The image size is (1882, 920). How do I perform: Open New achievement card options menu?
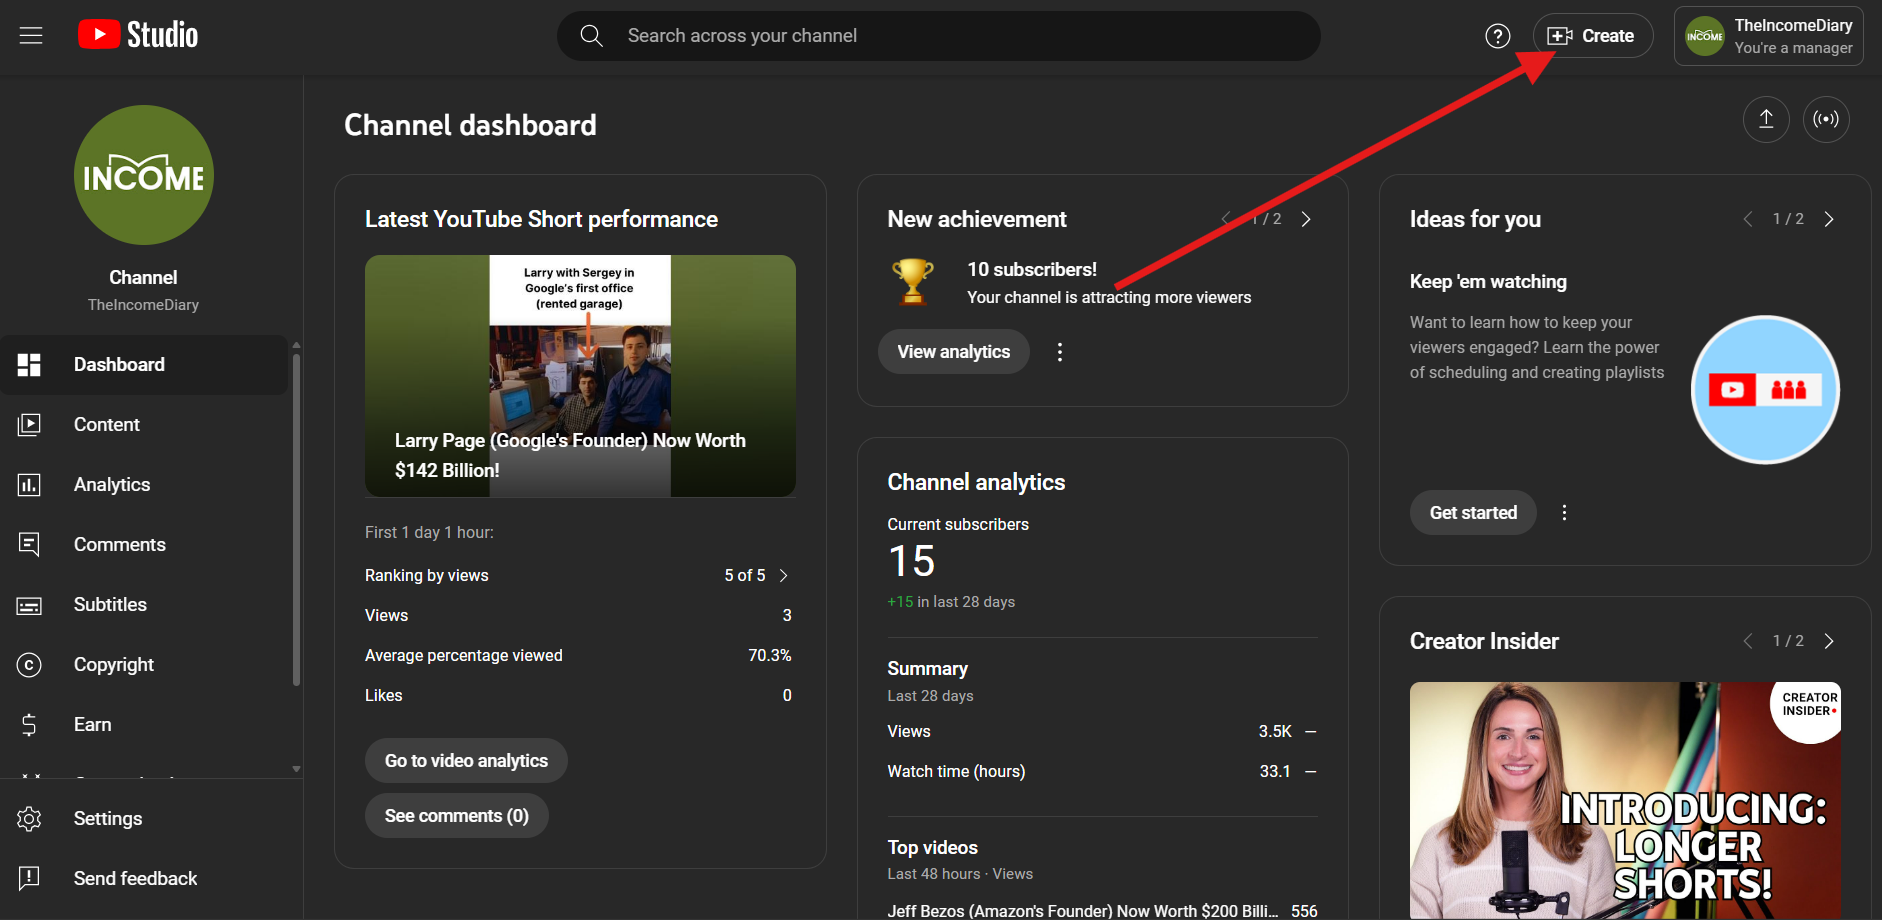pyautogui.click(x=1060, y=352)
